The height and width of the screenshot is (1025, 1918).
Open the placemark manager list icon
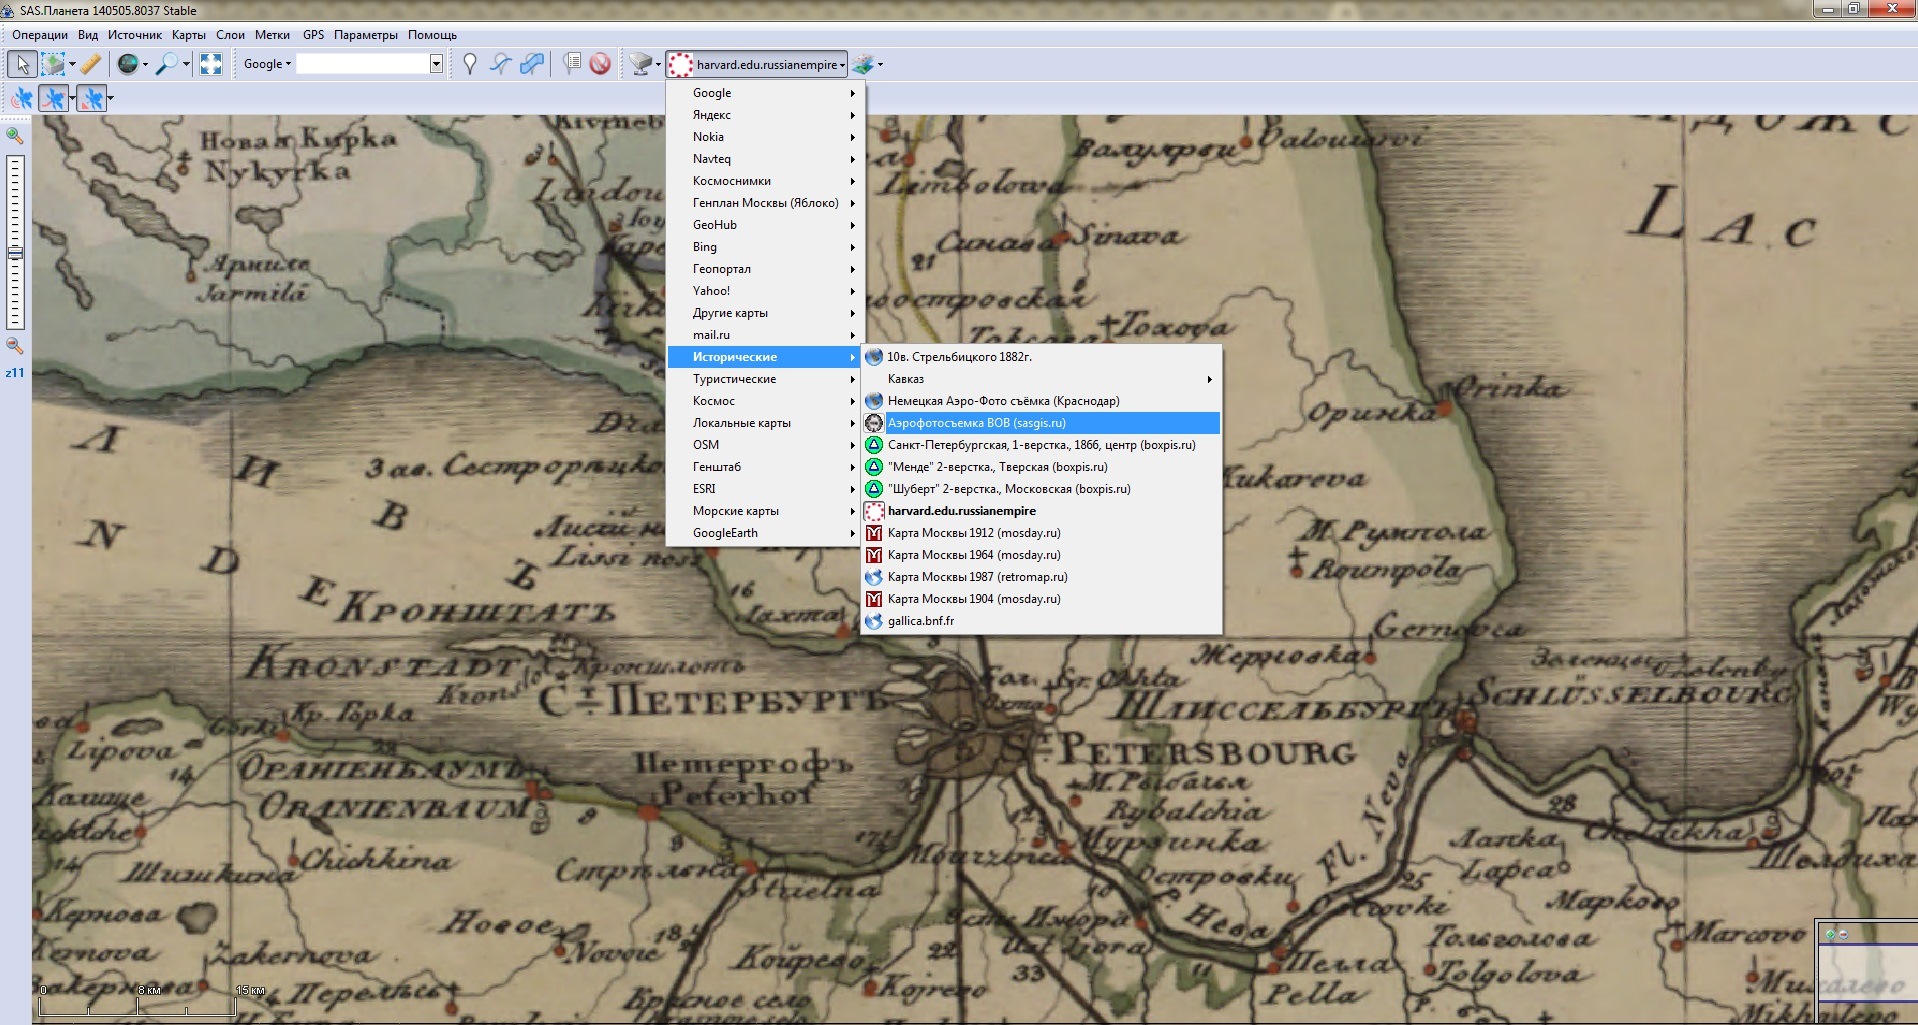[571, 64]
